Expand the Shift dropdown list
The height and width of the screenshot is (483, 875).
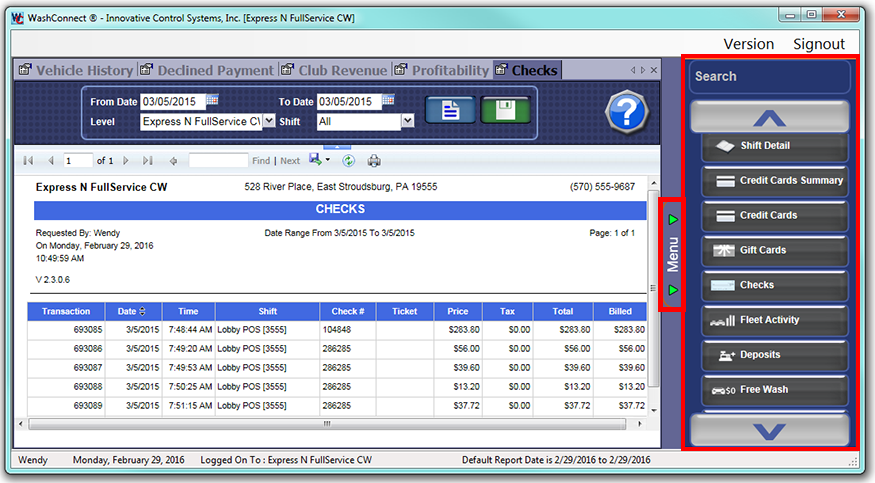pos(407,121)
